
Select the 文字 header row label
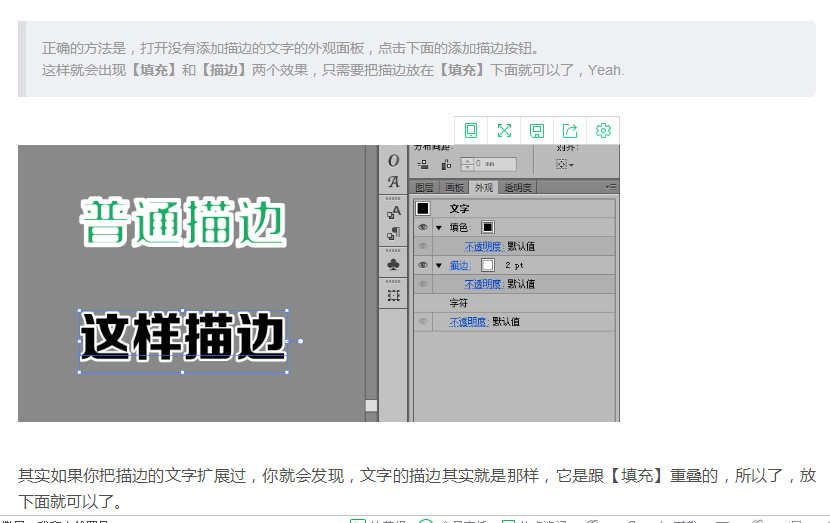pos(459,209)
